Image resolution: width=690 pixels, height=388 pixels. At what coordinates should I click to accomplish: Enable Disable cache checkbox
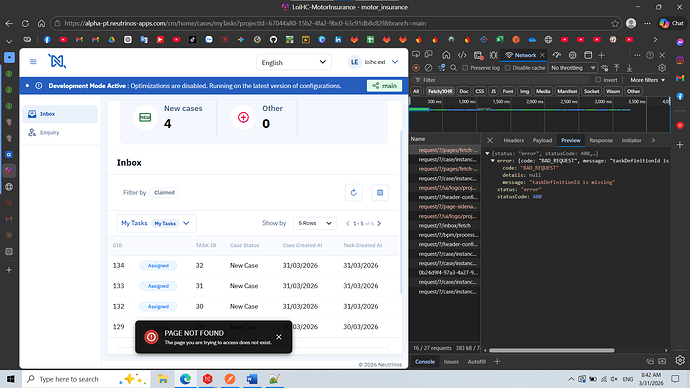click(x=507, y=68)
